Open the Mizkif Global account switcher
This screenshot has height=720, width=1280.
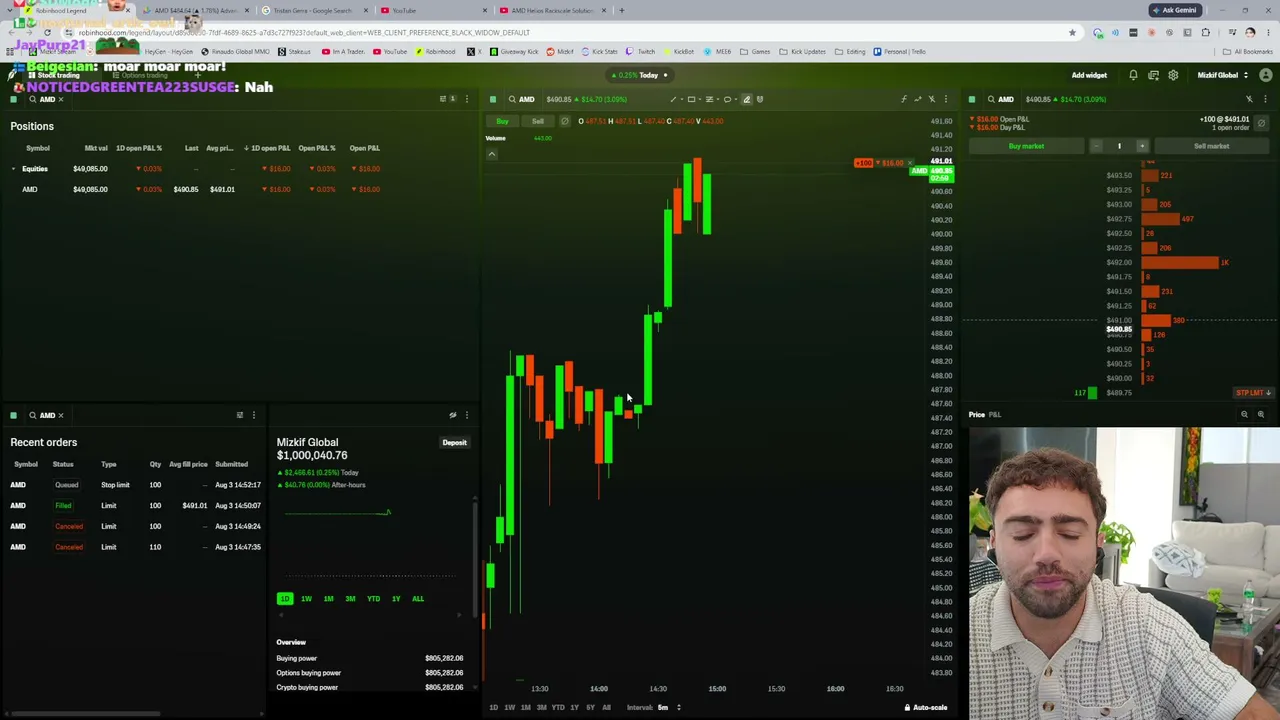(1222, 75)
